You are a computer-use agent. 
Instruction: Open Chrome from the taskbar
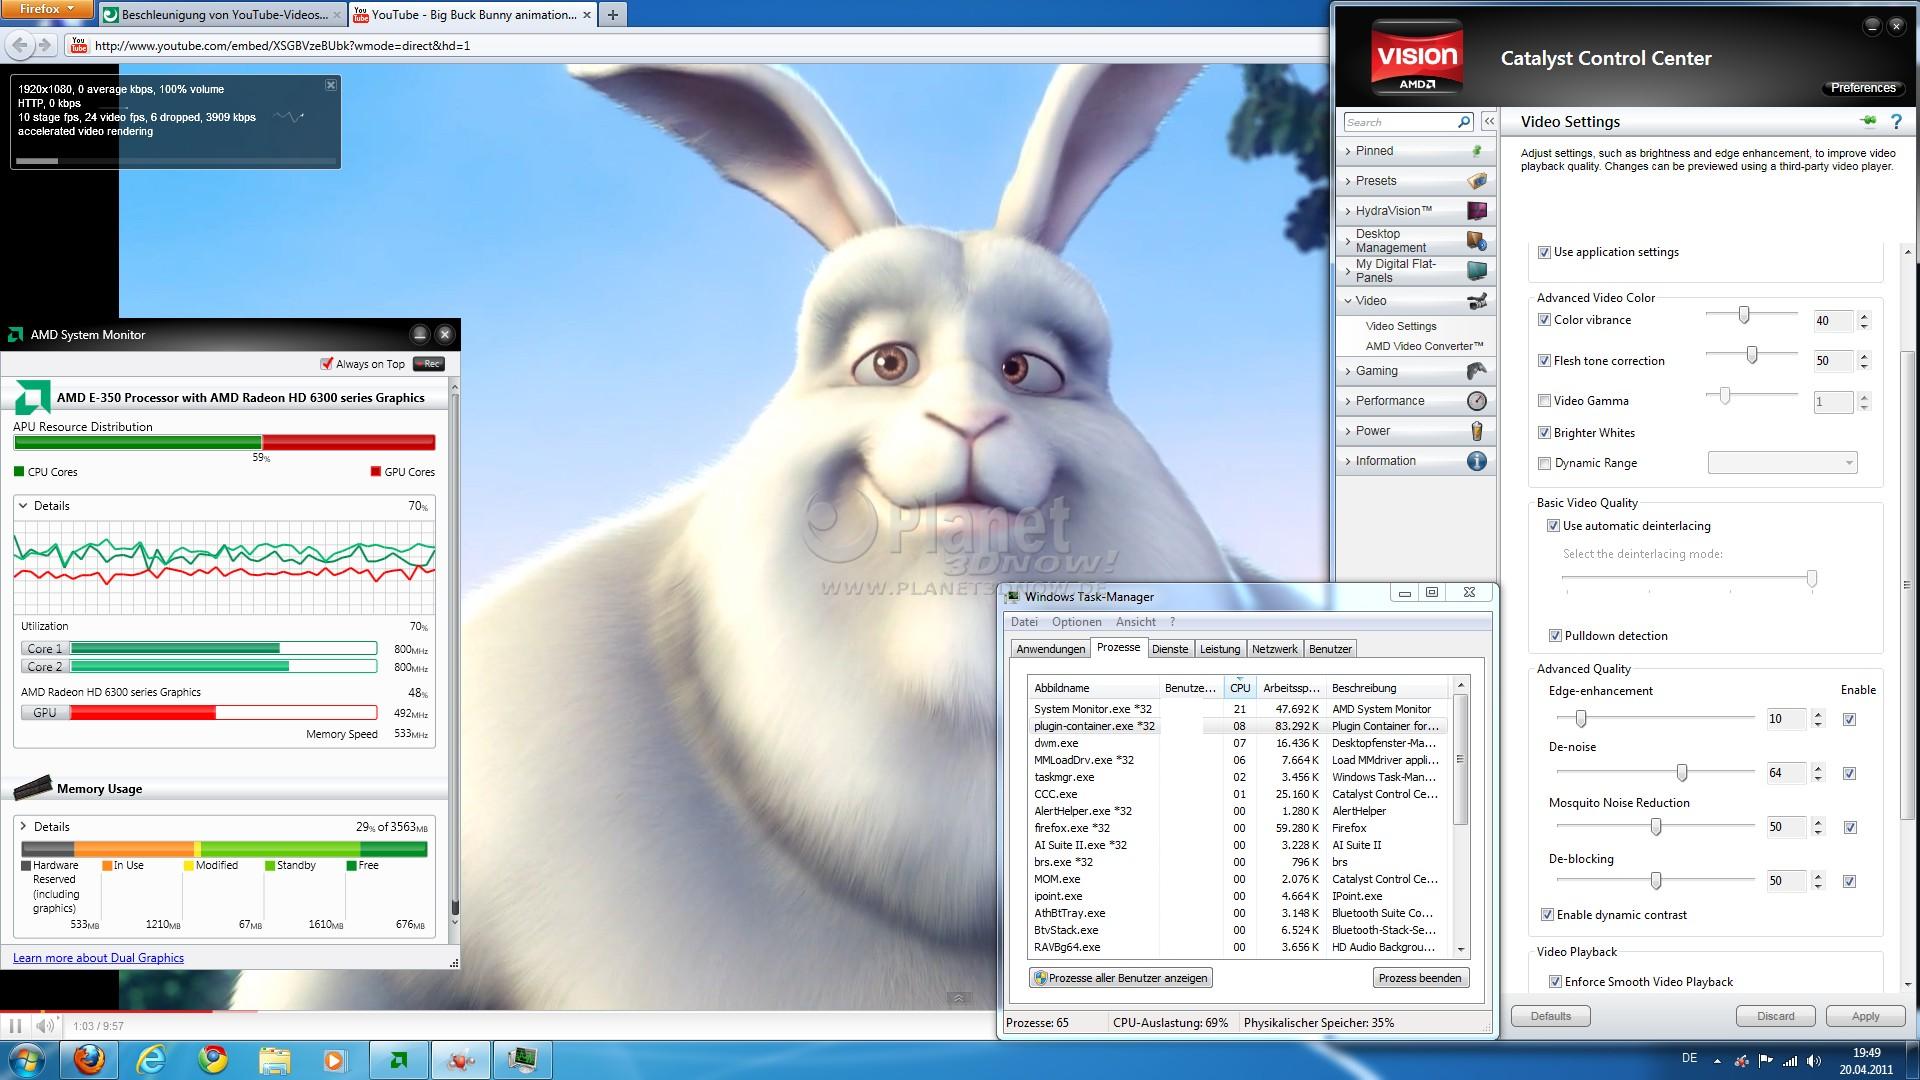coord(212,1060)
